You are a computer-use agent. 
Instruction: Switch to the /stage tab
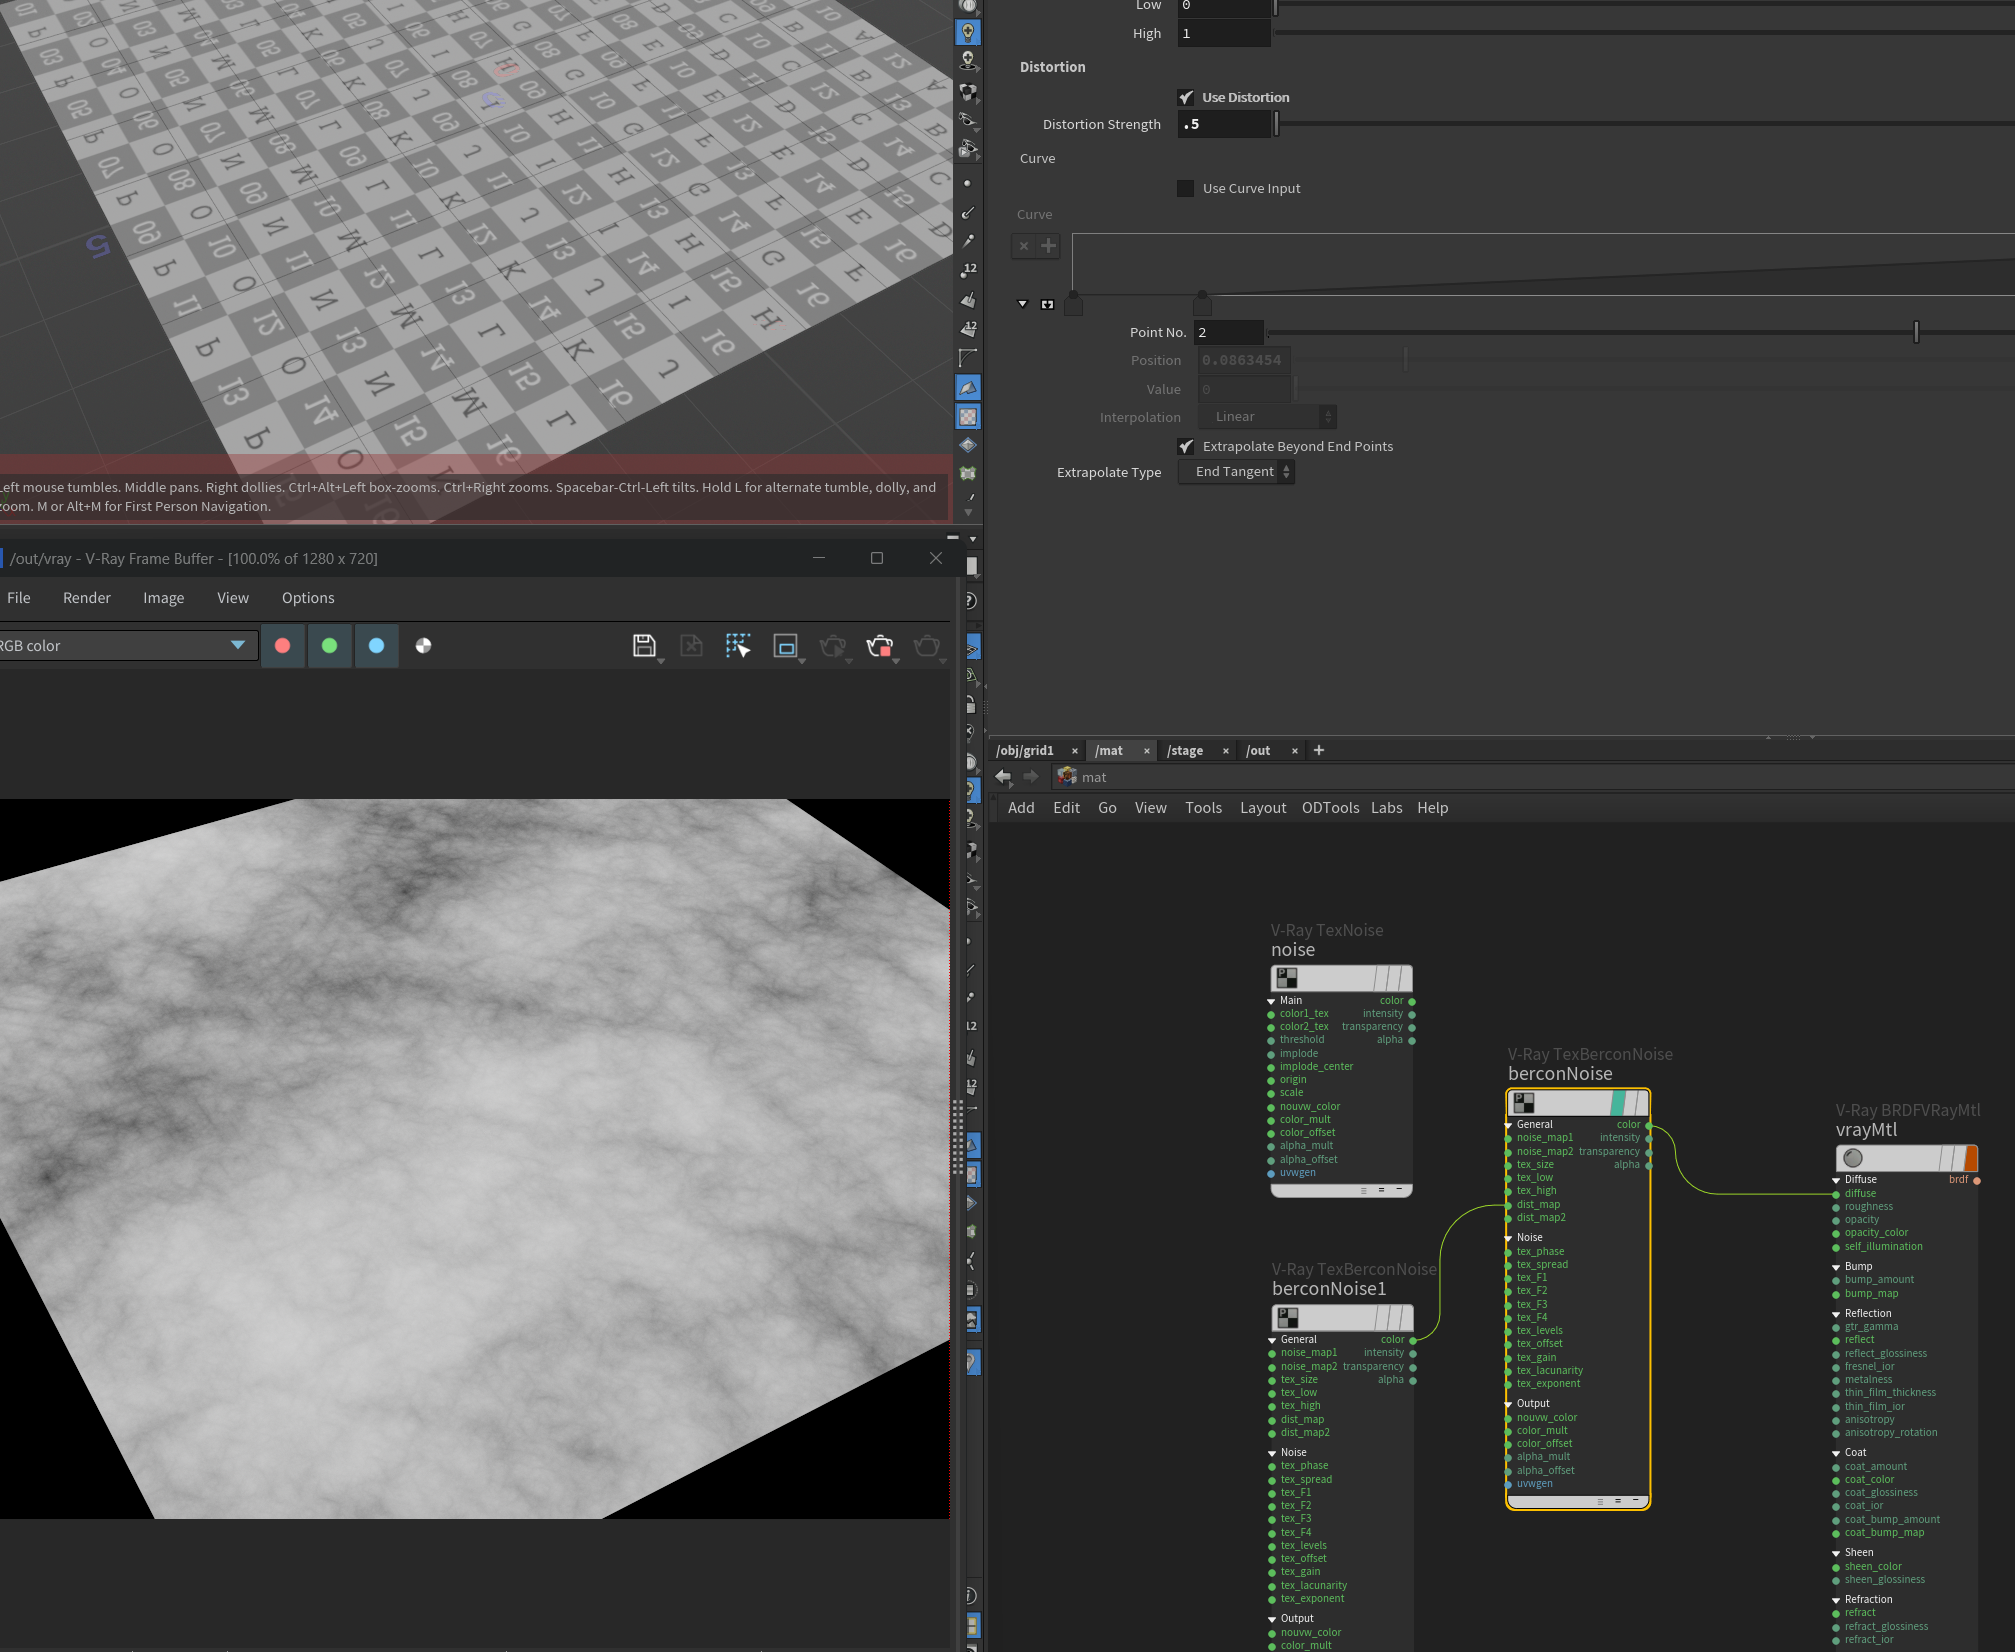click(x=1185, y=751)
